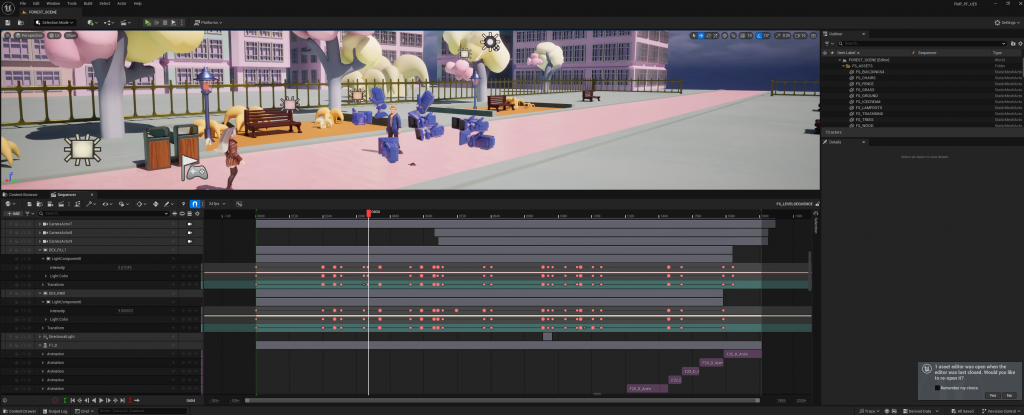This screenshot has width=1024, height=415.
Task: Click the Unreal Engine logo icon
Action: click(8, 6)
